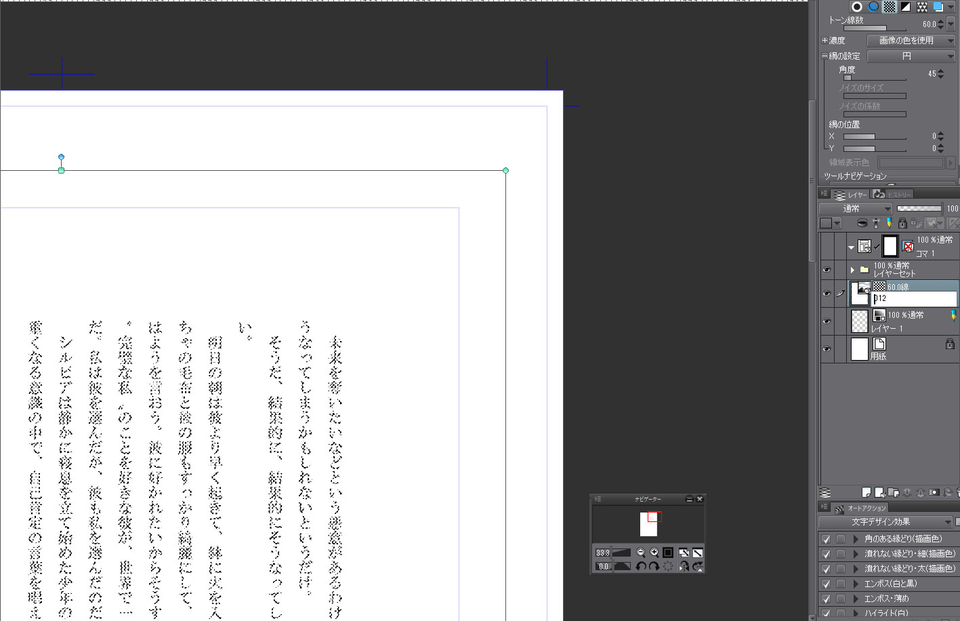Click the コマ 1 mask thumbnail
960x621 pixels.
[890, 246]
